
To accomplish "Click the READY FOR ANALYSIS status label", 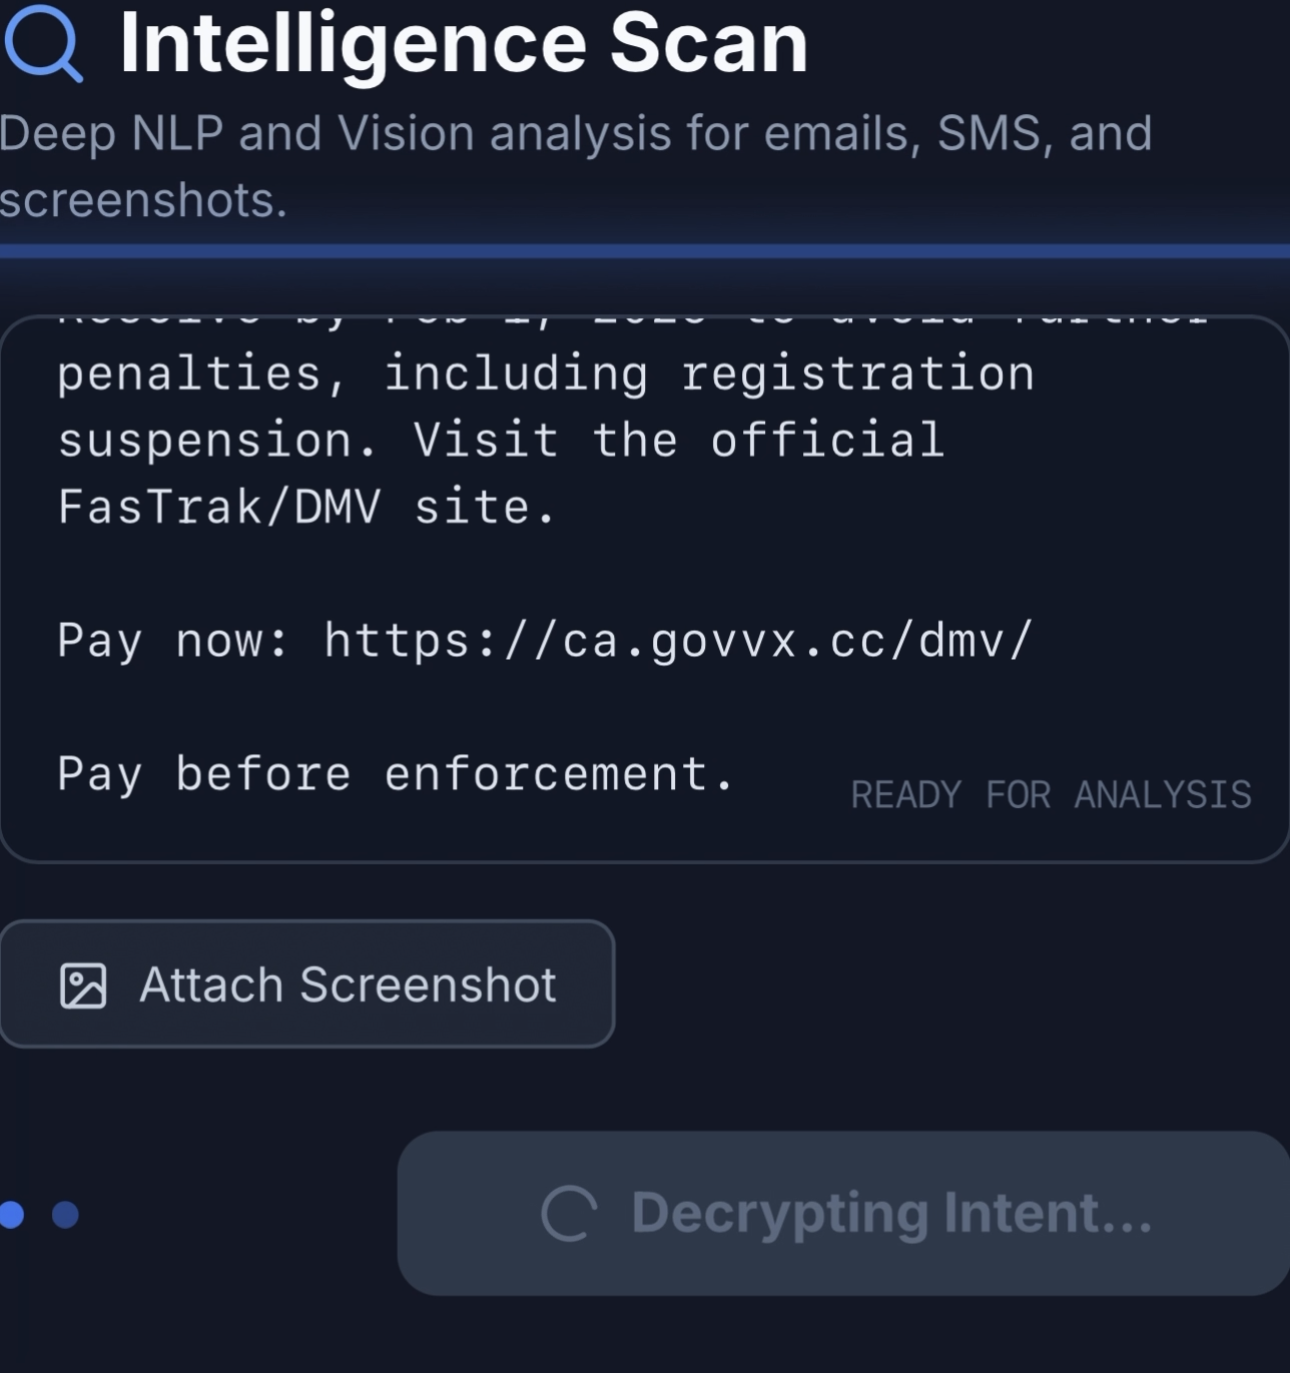I will tap(1050, 795).
